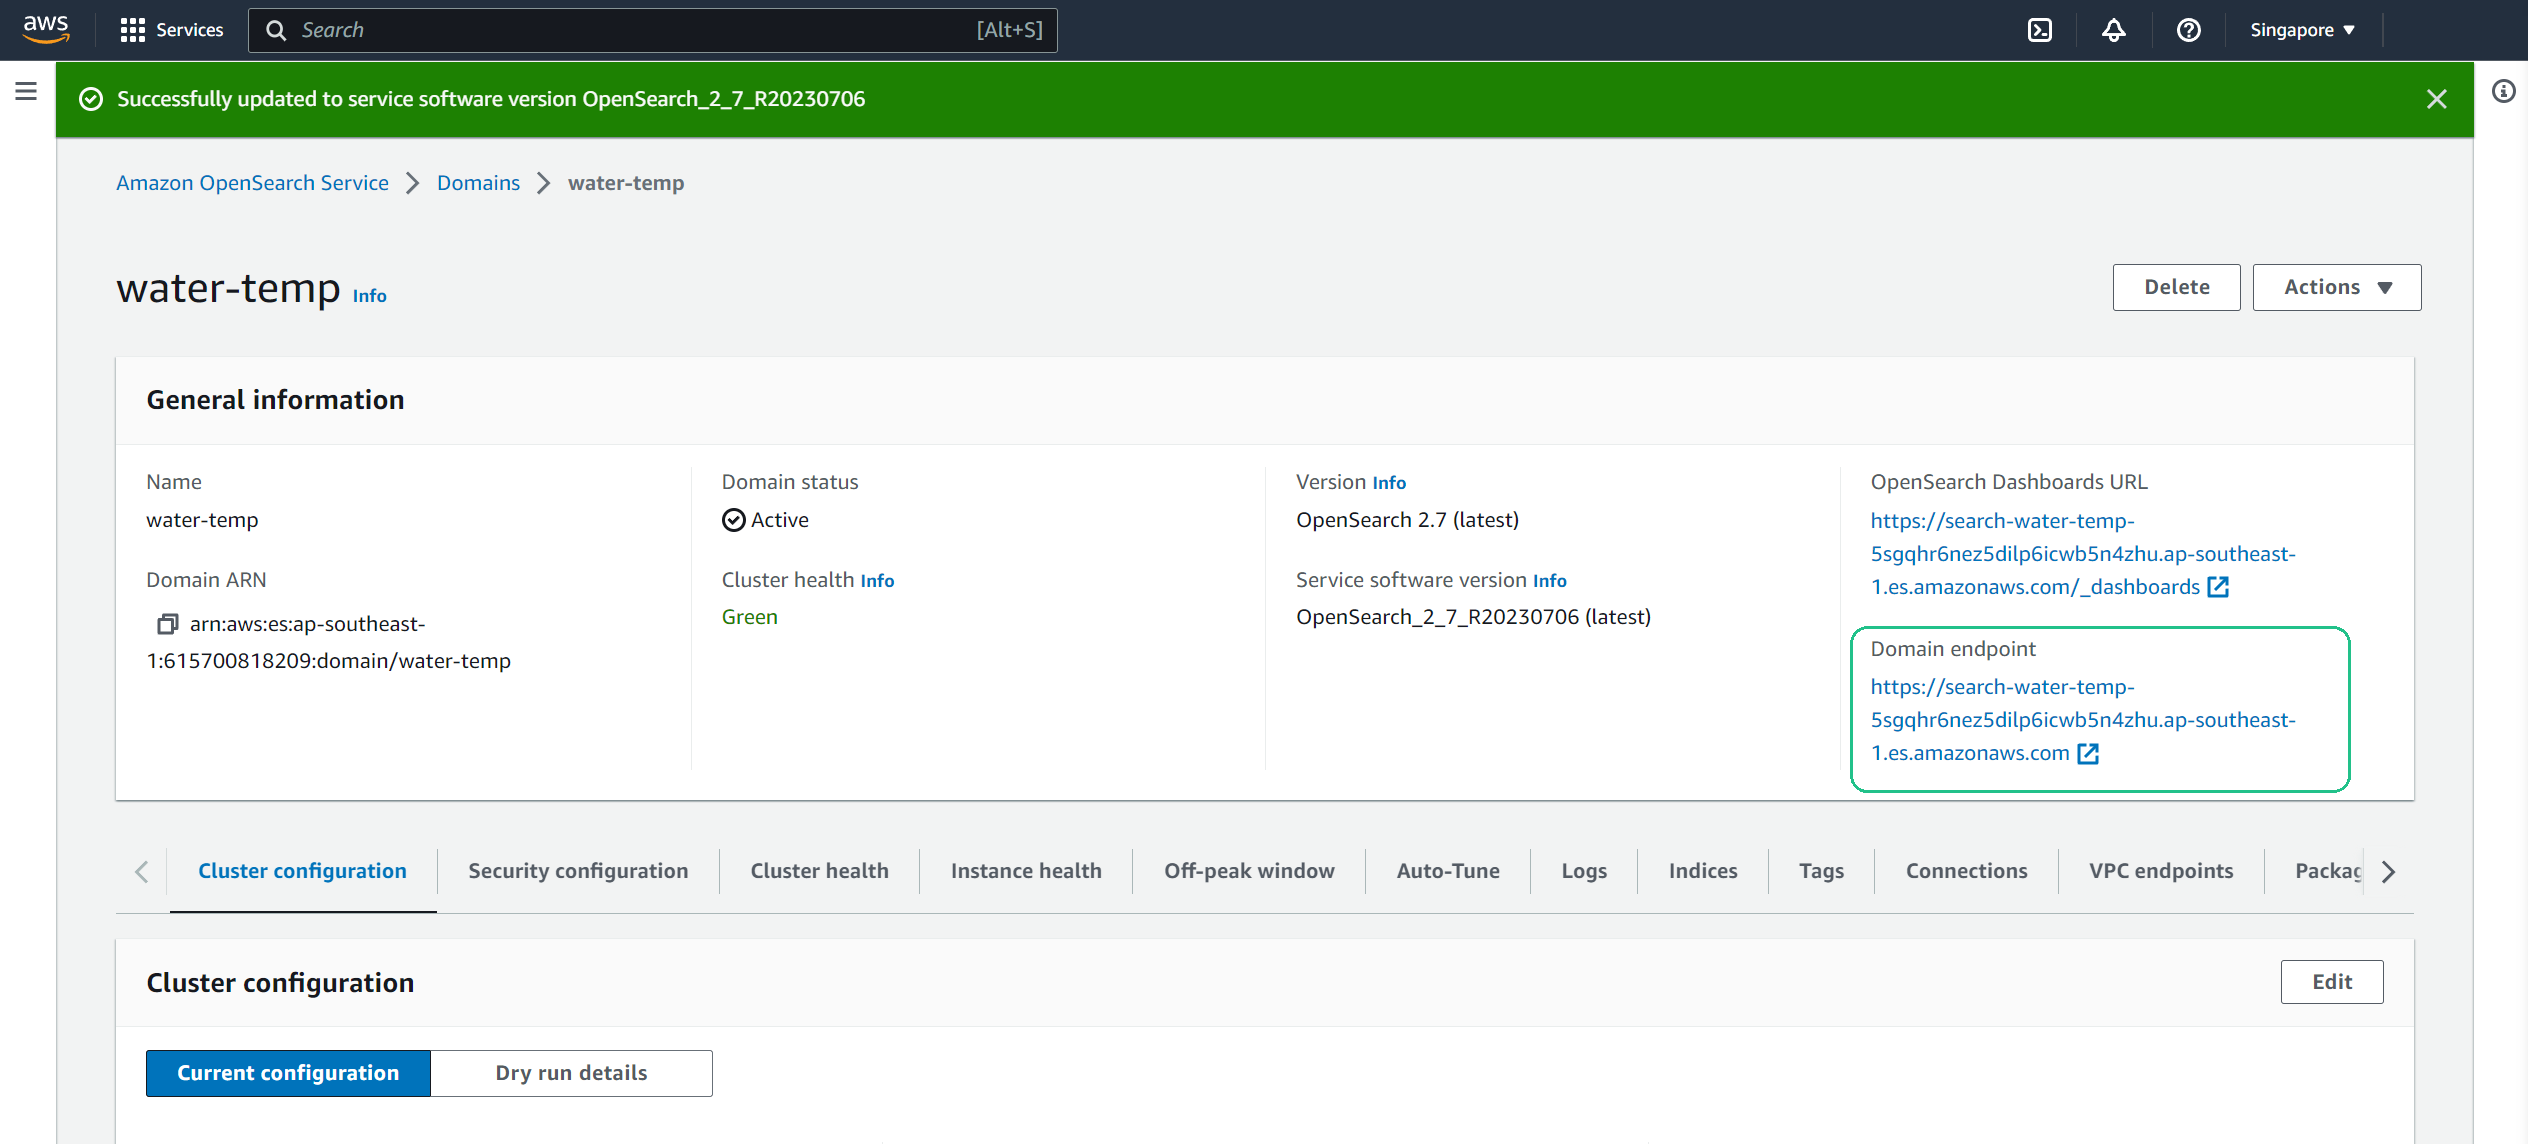Open the Auto-Tune tab
Screen dimensions: 2528x1144
point(1448,871)
